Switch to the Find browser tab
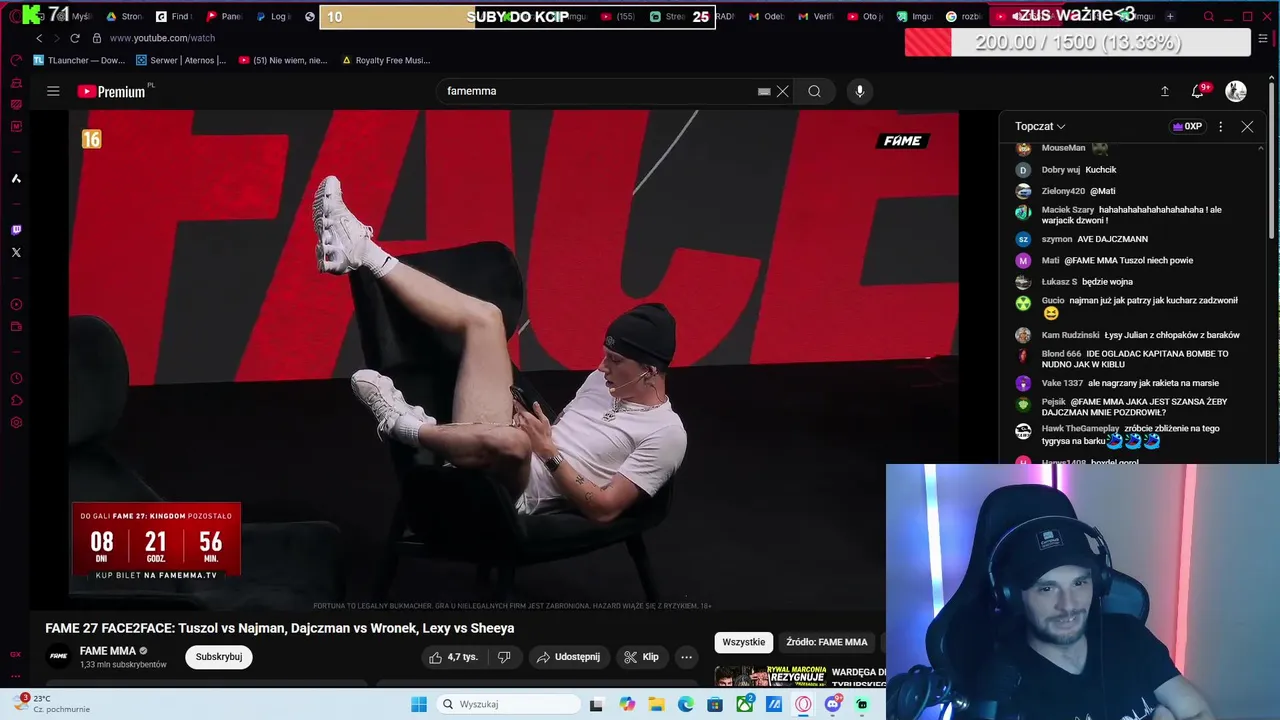Screen dimensions: 1280x720 174,16
